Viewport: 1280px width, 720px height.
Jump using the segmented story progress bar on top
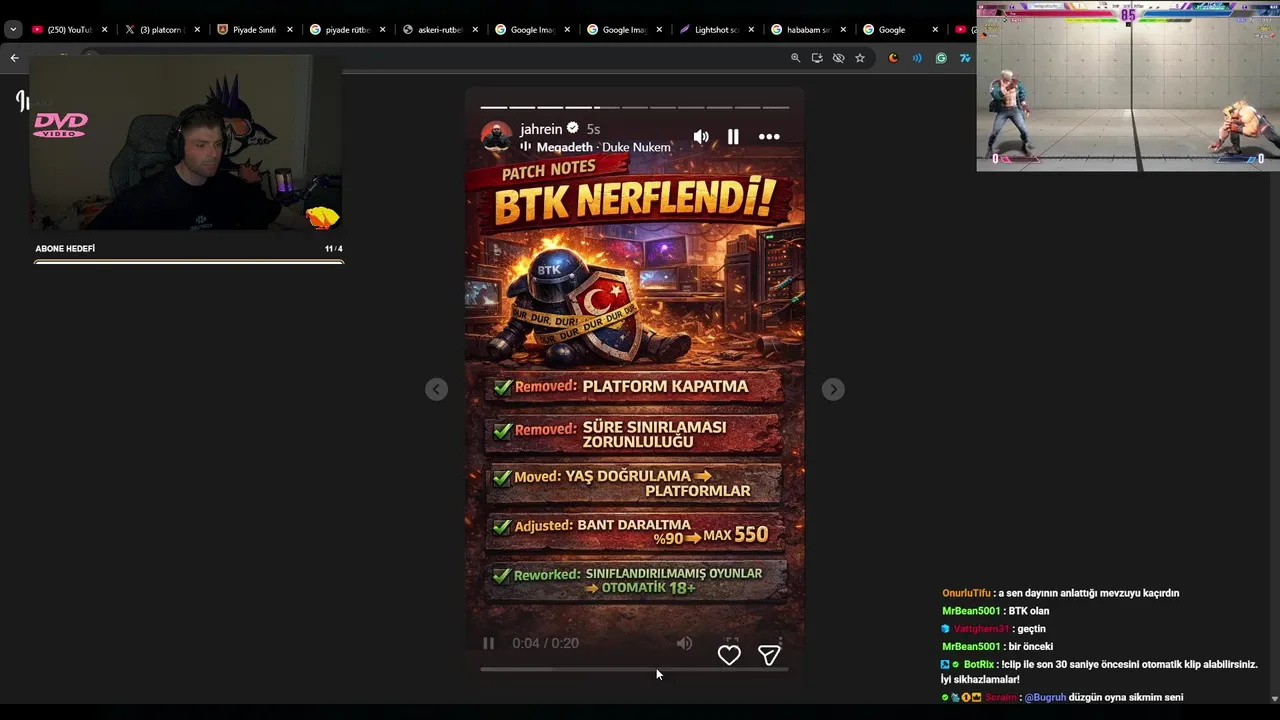click(634, 107)
